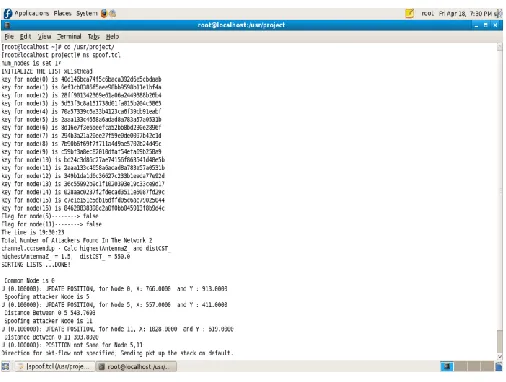
Task: Select root@localhost terminal taskbar button
Action: click(136, 367)
